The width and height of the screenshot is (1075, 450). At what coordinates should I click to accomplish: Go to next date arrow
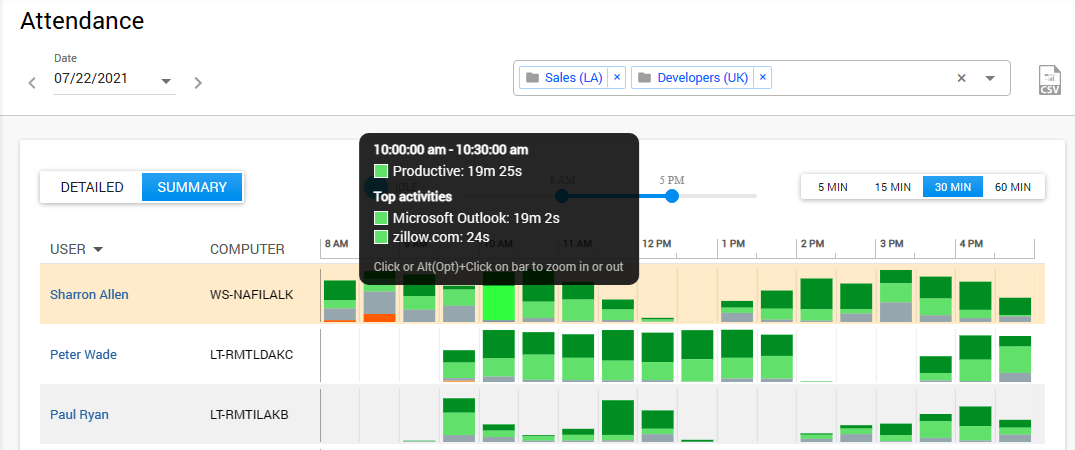(198, 83)
